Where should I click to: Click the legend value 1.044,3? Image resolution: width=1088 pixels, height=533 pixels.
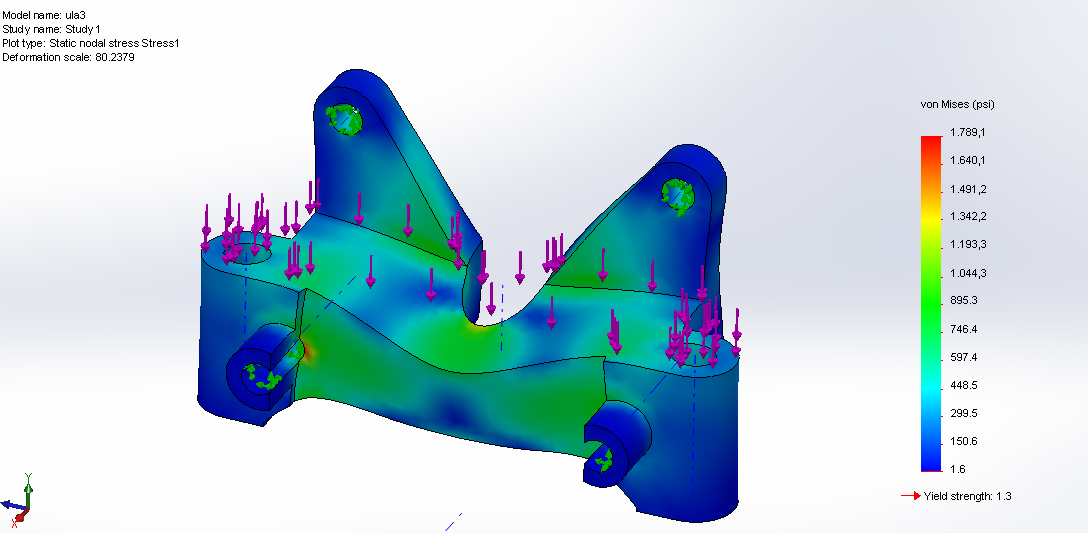pyautogui.click(x=968, y=273)
